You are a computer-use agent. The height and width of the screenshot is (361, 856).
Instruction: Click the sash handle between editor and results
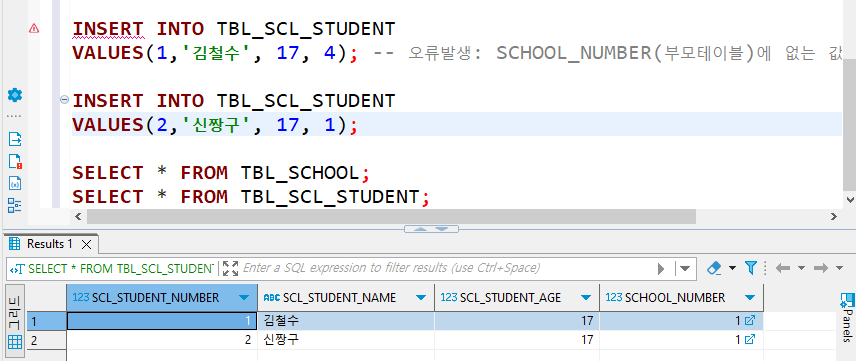[x=431, y=229]
